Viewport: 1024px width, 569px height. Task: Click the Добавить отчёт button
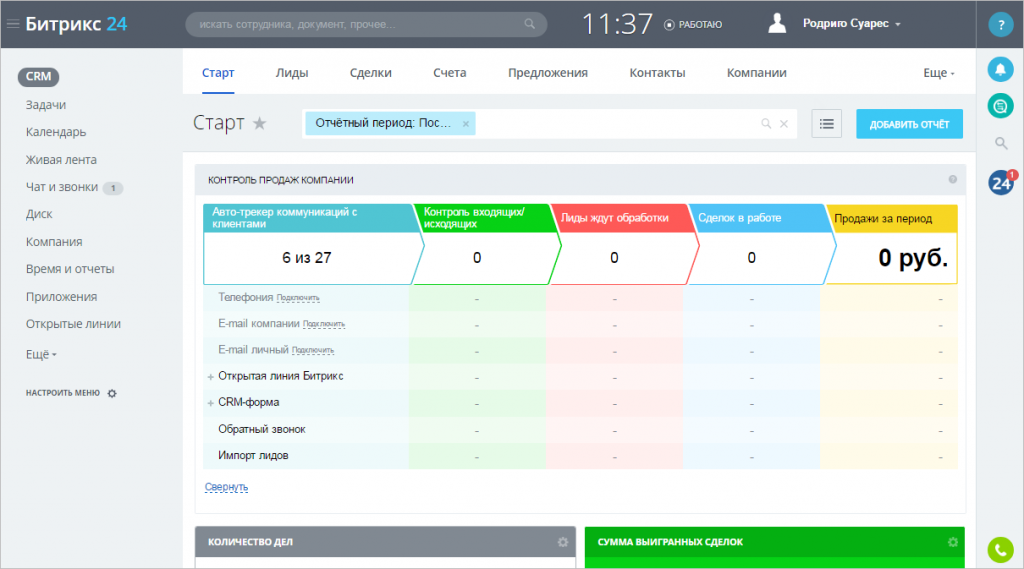(x=909, y=124)
